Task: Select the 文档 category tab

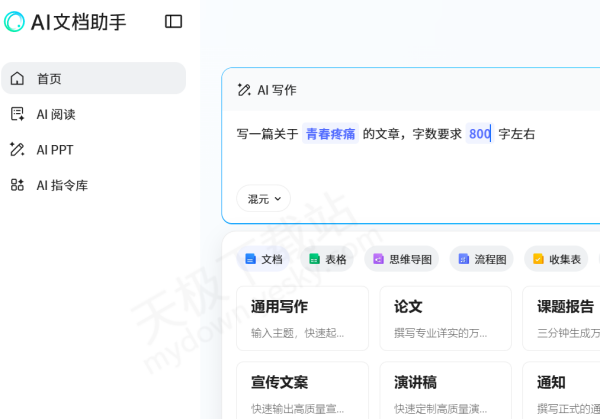Action: (x=263, y=259)
